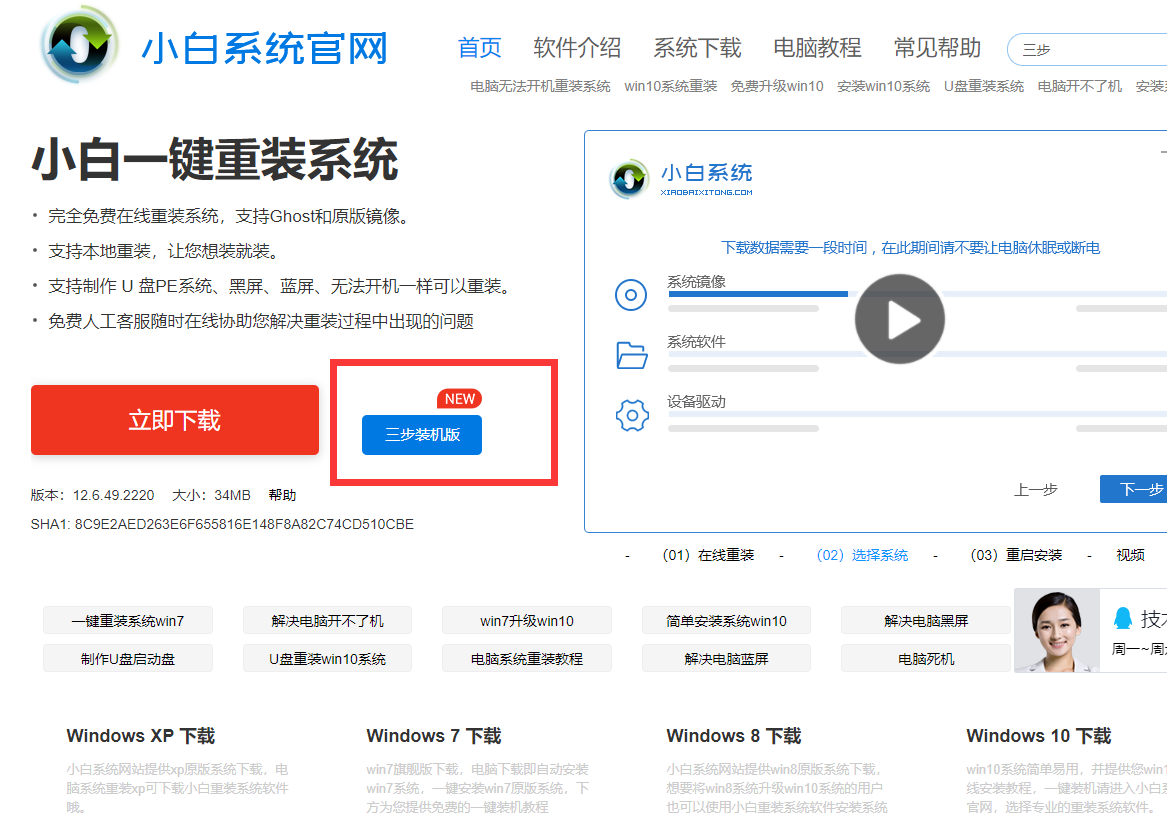
Task: Click the 立即下载 button
Action: pos(175,420)
